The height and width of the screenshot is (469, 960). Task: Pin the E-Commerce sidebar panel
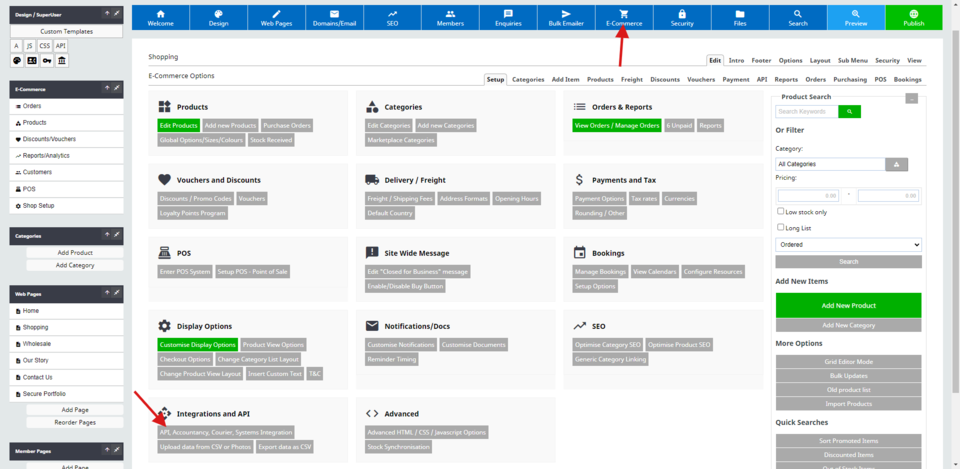click(116, 88)
